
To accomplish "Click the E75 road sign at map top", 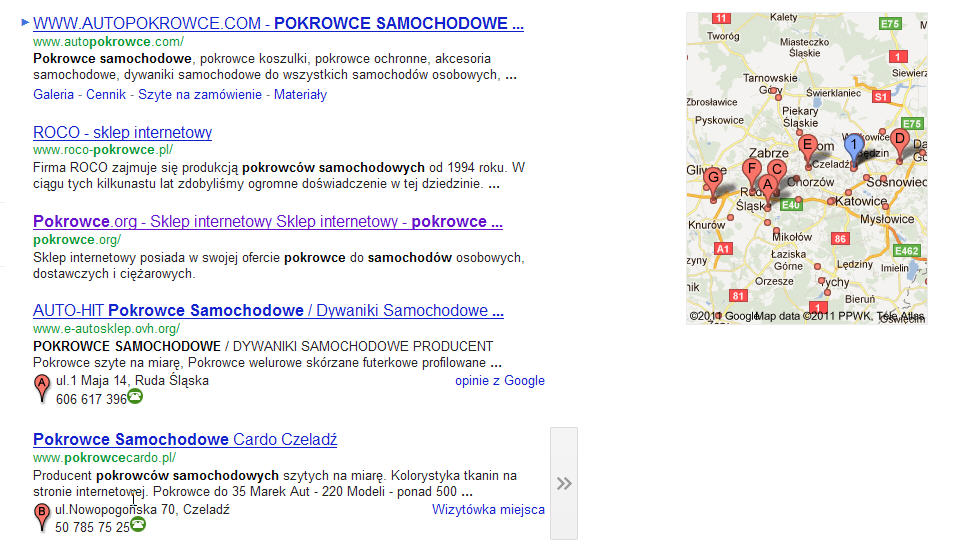I will [x=890, y=24].
